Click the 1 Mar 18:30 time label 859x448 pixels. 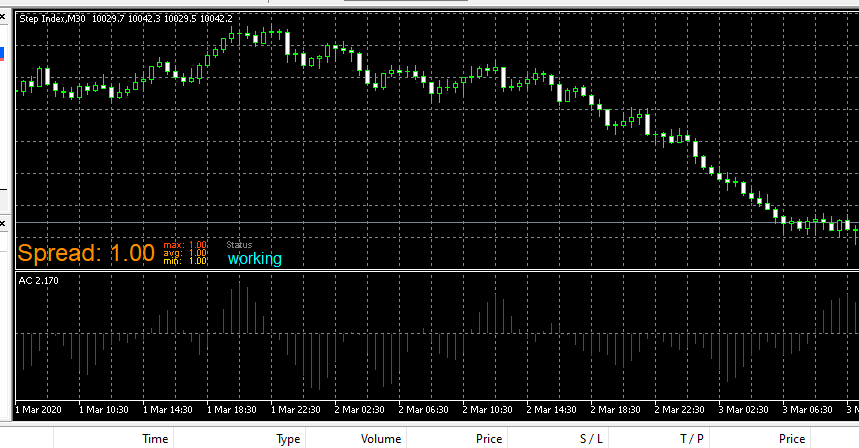tap(232, 410)
